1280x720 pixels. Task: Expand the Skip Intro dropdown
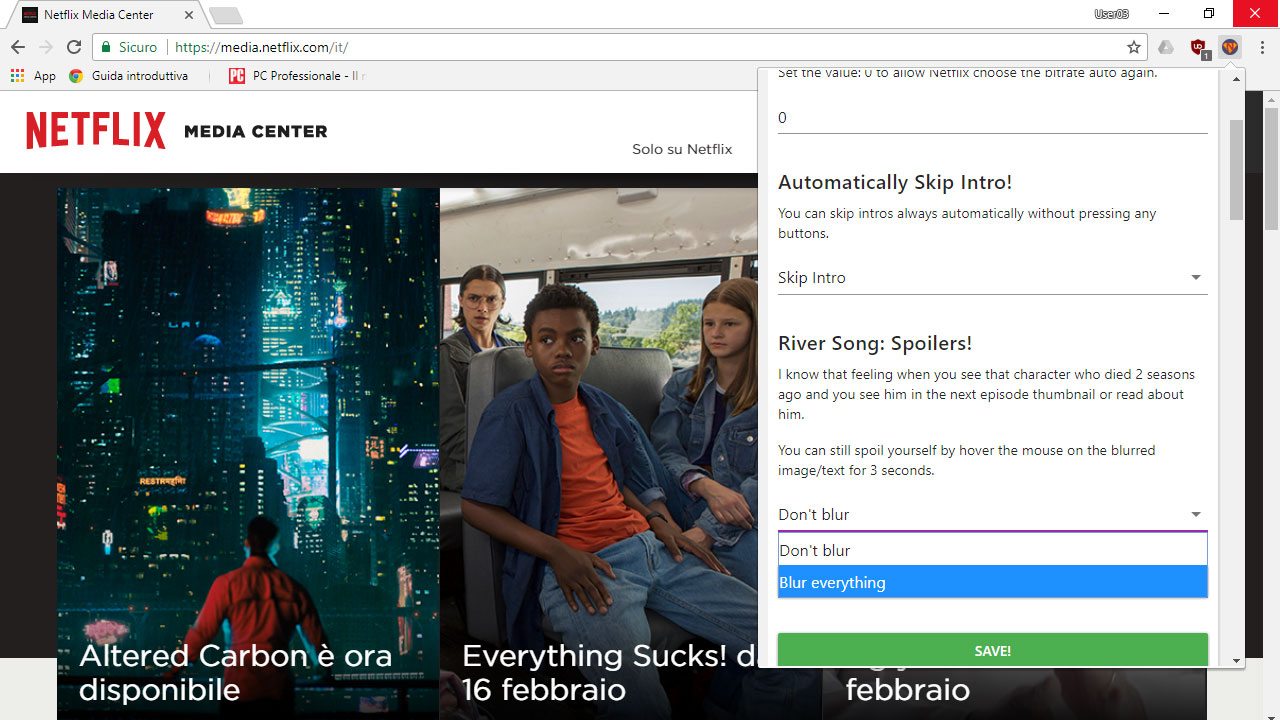point(992,278)
